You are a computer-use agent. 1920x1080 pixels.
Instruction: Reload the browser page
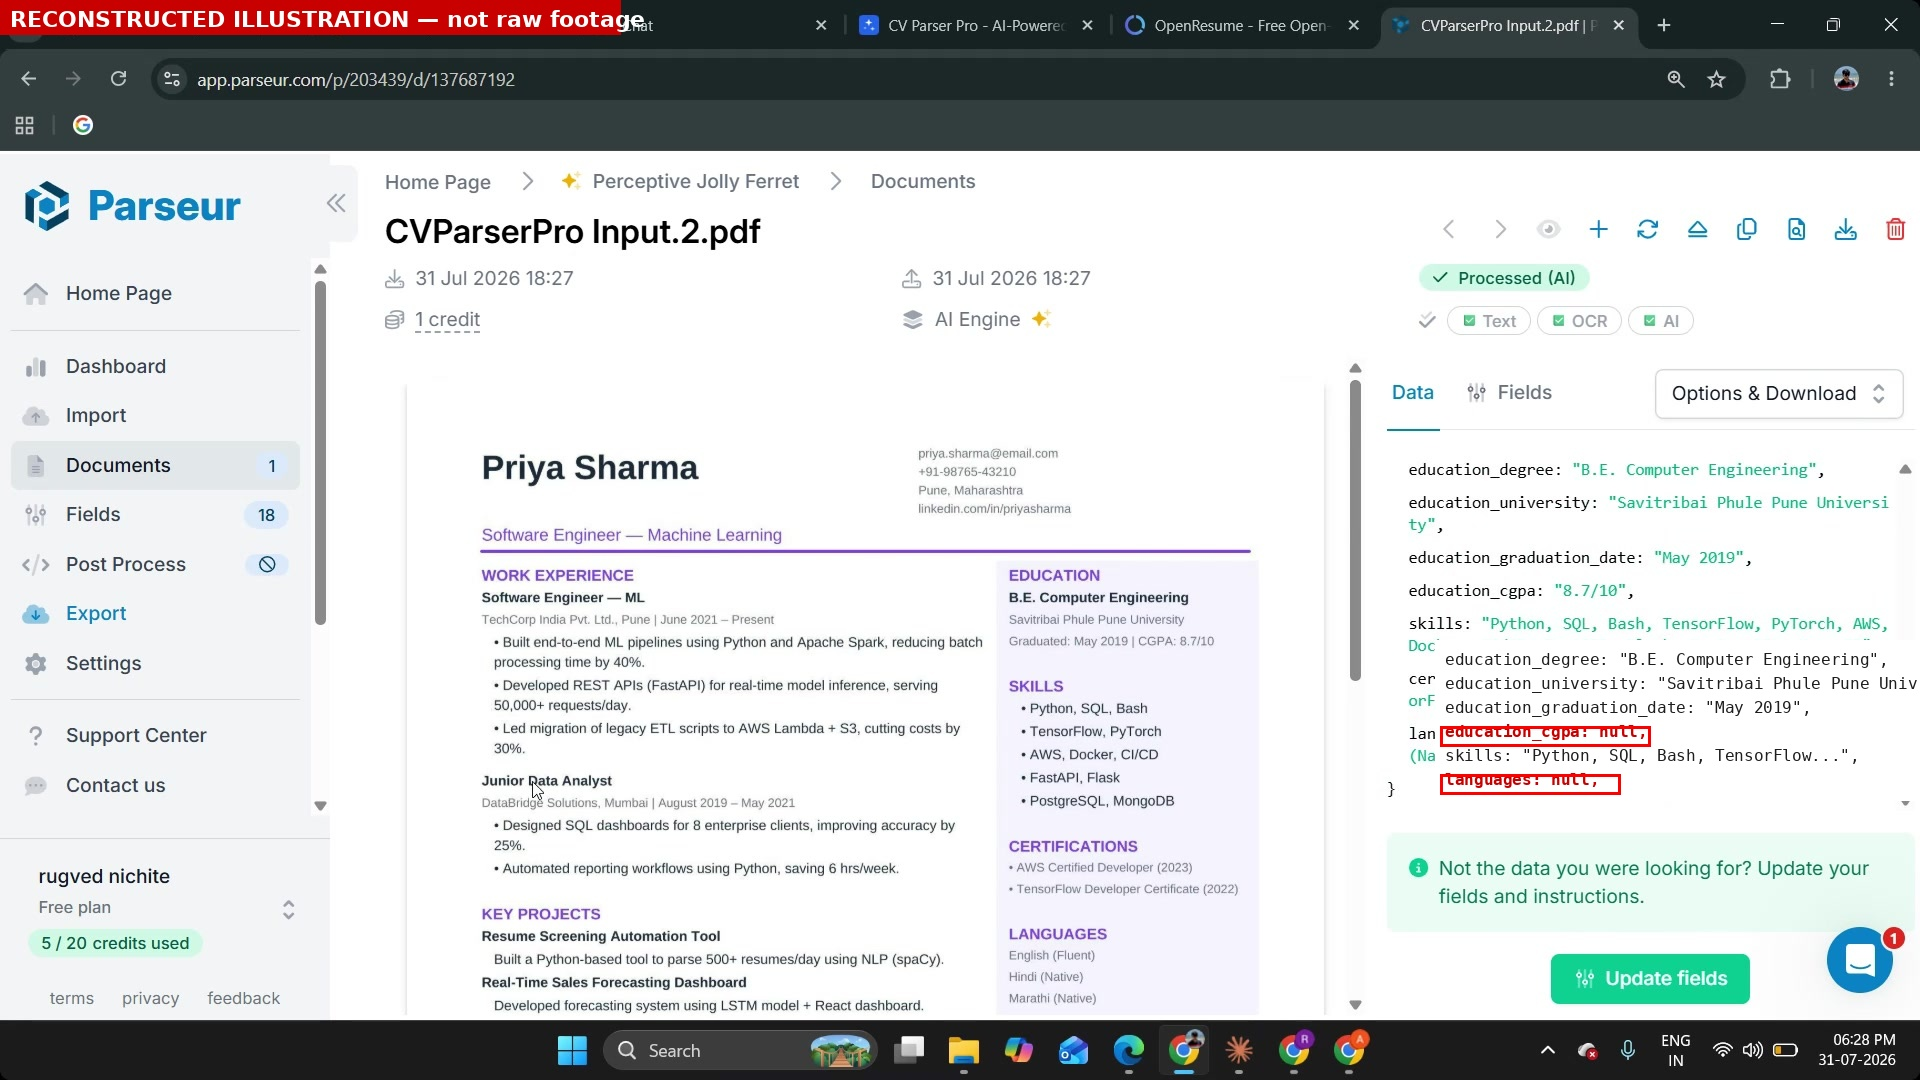pyautogui.click(x=118, y=79)
